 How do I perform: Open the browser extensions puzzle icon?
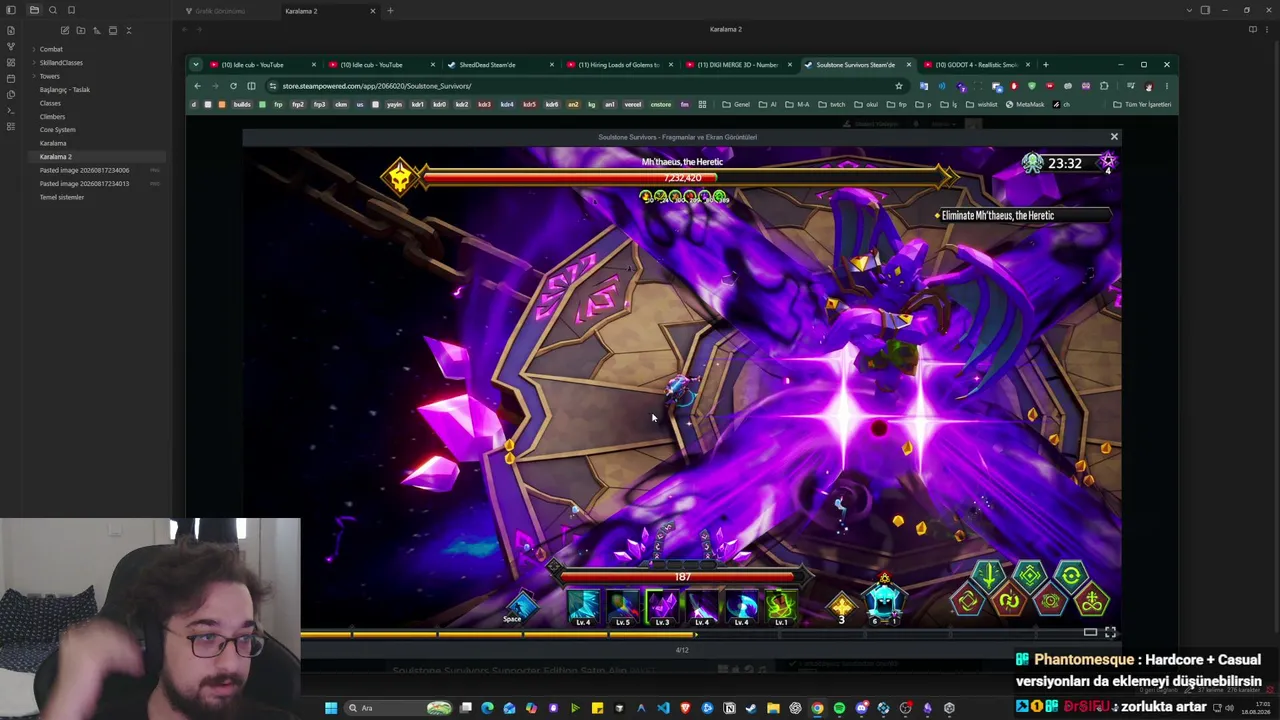[x=1104, y=86]
